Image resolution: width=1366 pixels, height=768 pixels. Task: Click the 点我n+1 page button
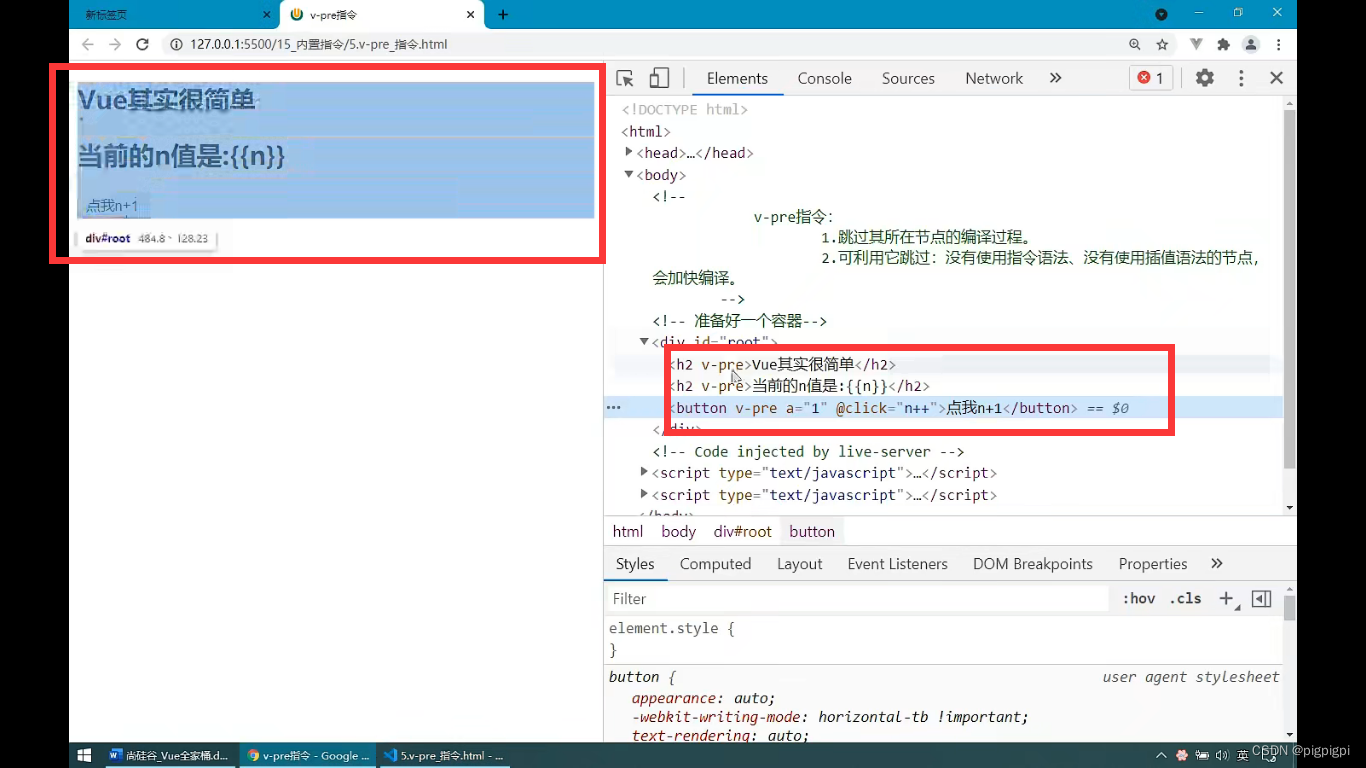(112, 206)
